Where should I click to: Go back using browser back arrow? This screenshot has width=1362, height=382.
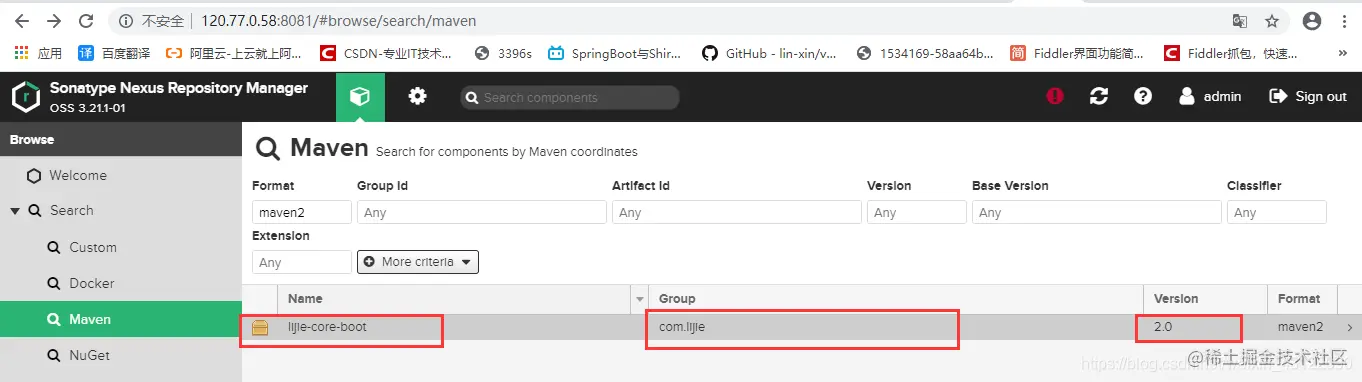click(22, 21)
